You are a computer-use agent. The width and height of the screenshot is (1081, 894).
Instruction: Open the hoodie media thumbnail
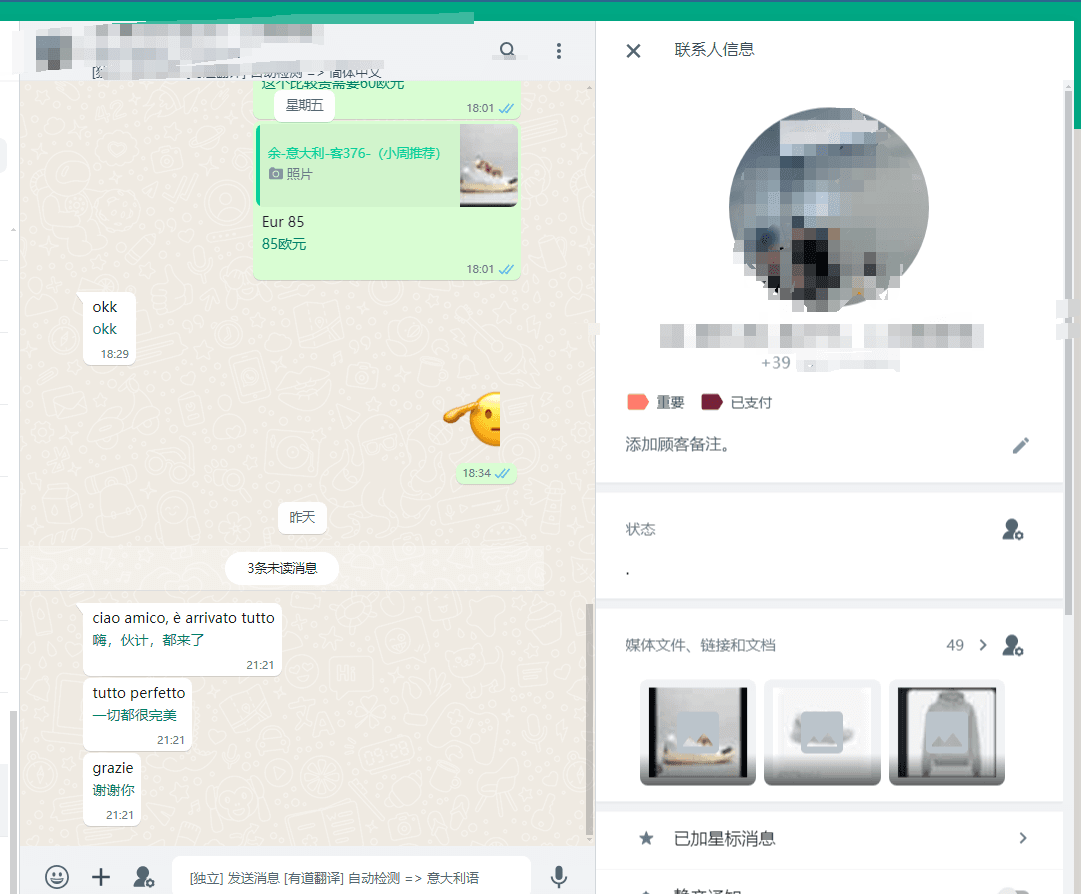click(x=946, y=732)
